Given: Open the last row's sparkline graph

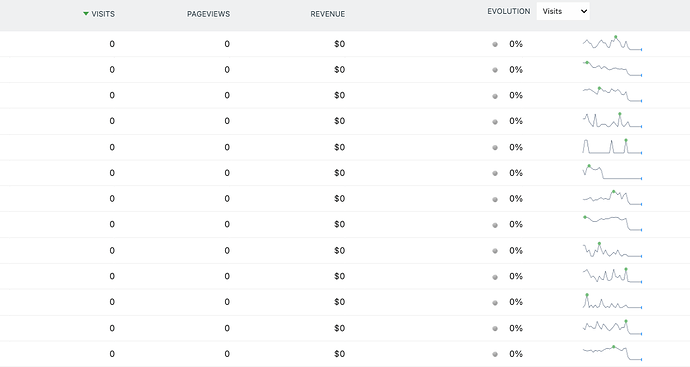Looking at the screenshot, I should [x=612, y=353].
